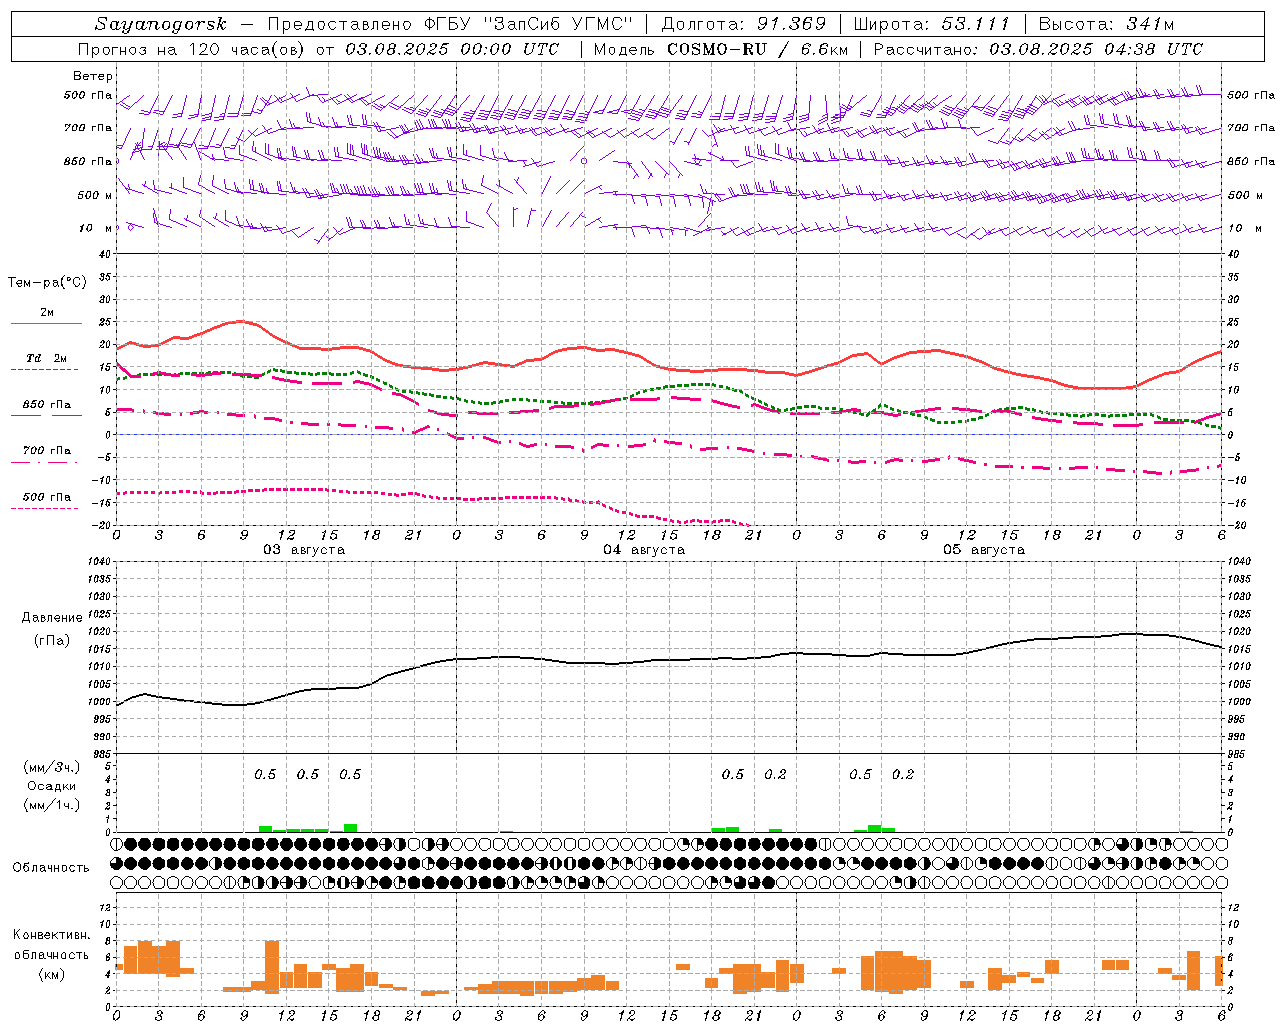Click the 'Давление' pressure panel label
The width and height of the screenshot is (1280, 1024).
(x=52, y=618)
